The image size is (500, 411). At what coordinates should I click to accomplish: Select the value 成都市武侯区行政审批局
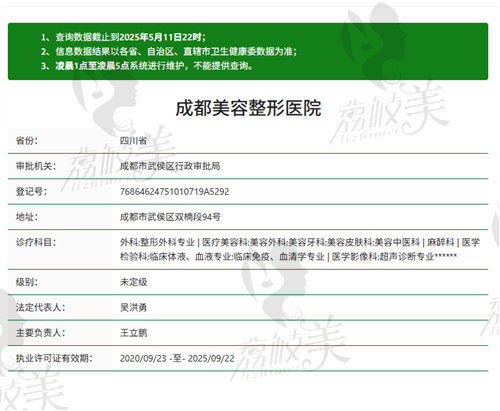click(170, 166)
